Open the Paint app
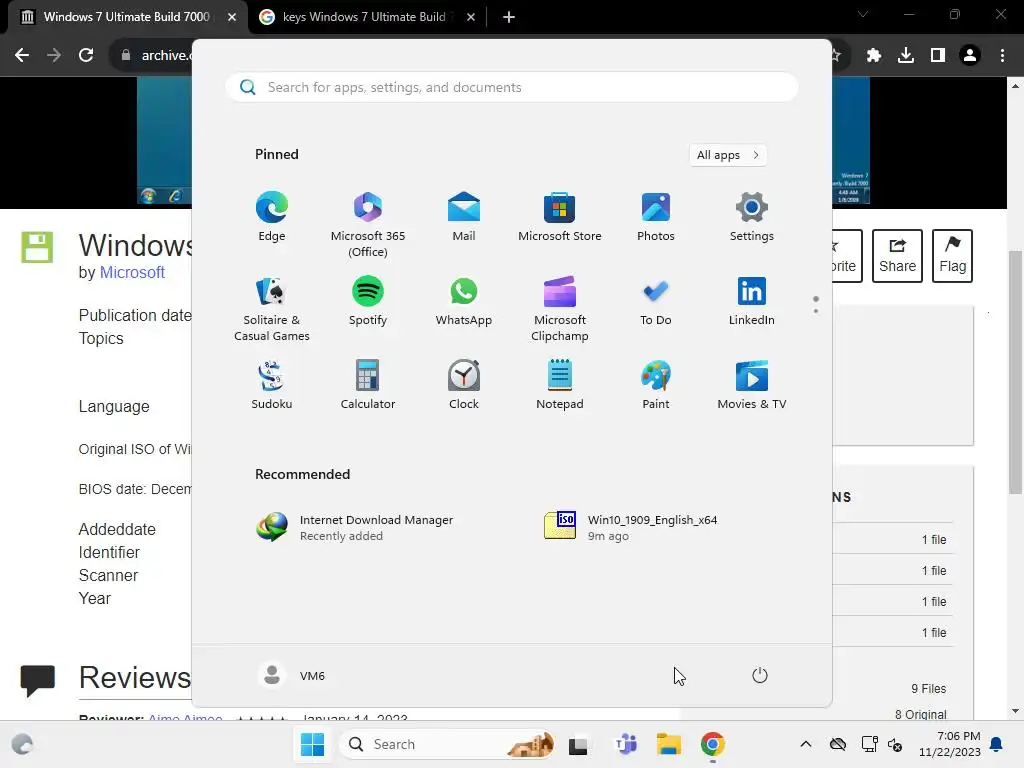1024x768 pixels. point(656,385)
